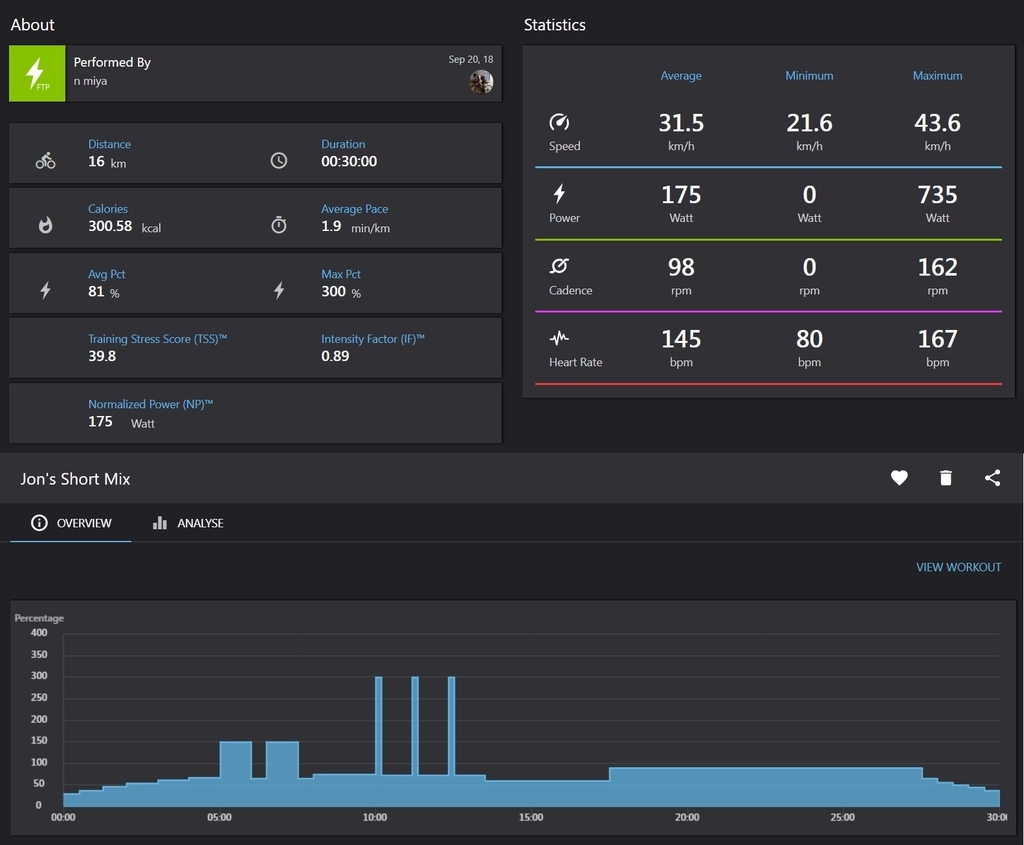Screen dimensions: 1024x845
Task: Click the first 300 percent spike bar
Action: point(379,725)
